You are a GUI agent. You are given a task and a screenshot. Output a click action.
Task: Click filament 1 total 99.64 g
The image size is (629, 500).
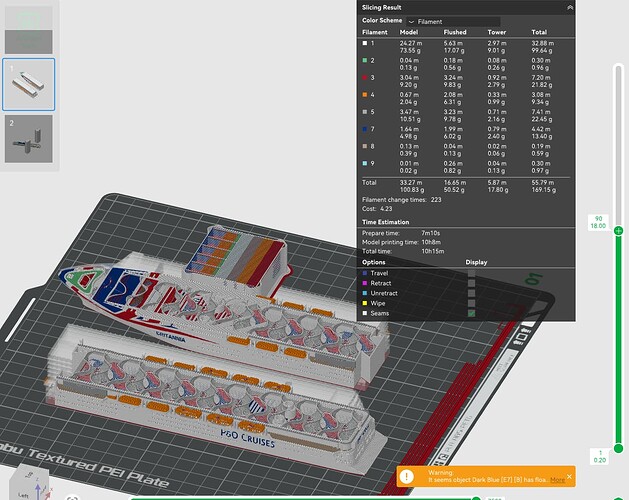pos(542,51)
